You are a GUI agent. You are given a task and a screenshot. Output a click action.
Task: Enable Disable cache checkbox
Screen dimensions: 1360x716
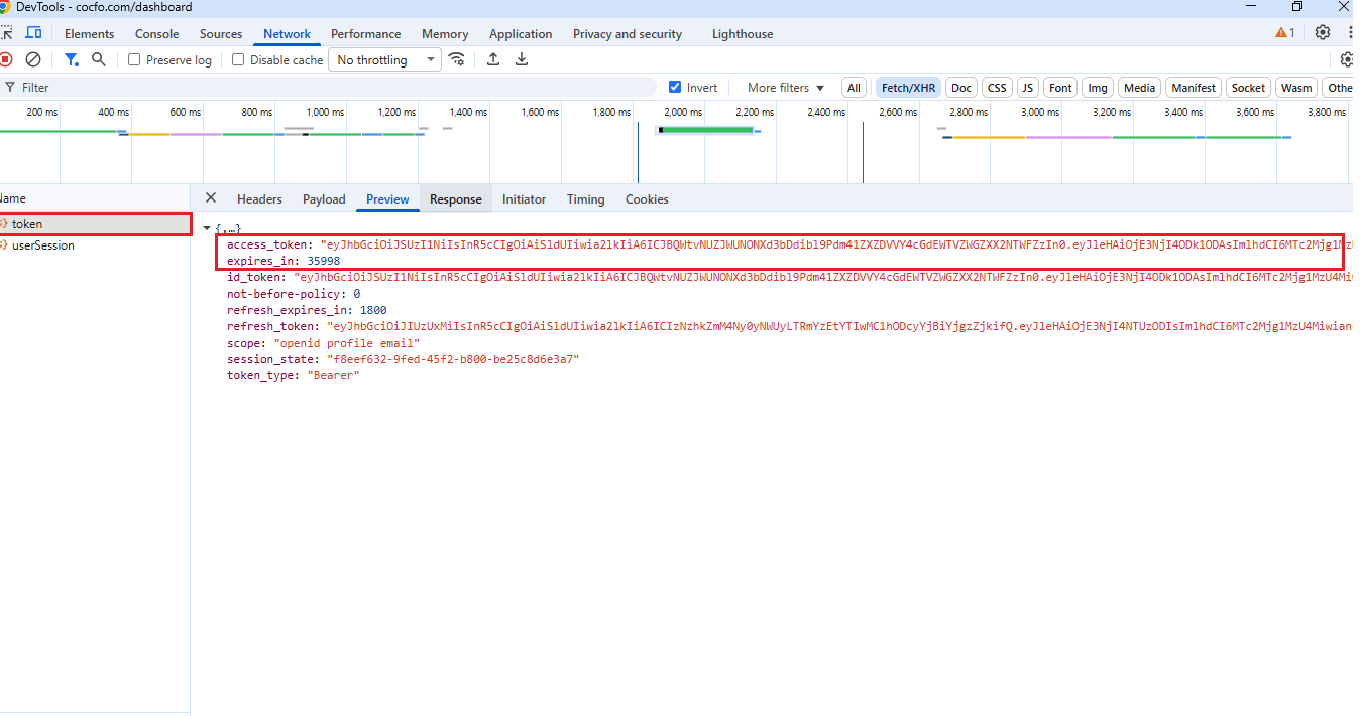238,59
